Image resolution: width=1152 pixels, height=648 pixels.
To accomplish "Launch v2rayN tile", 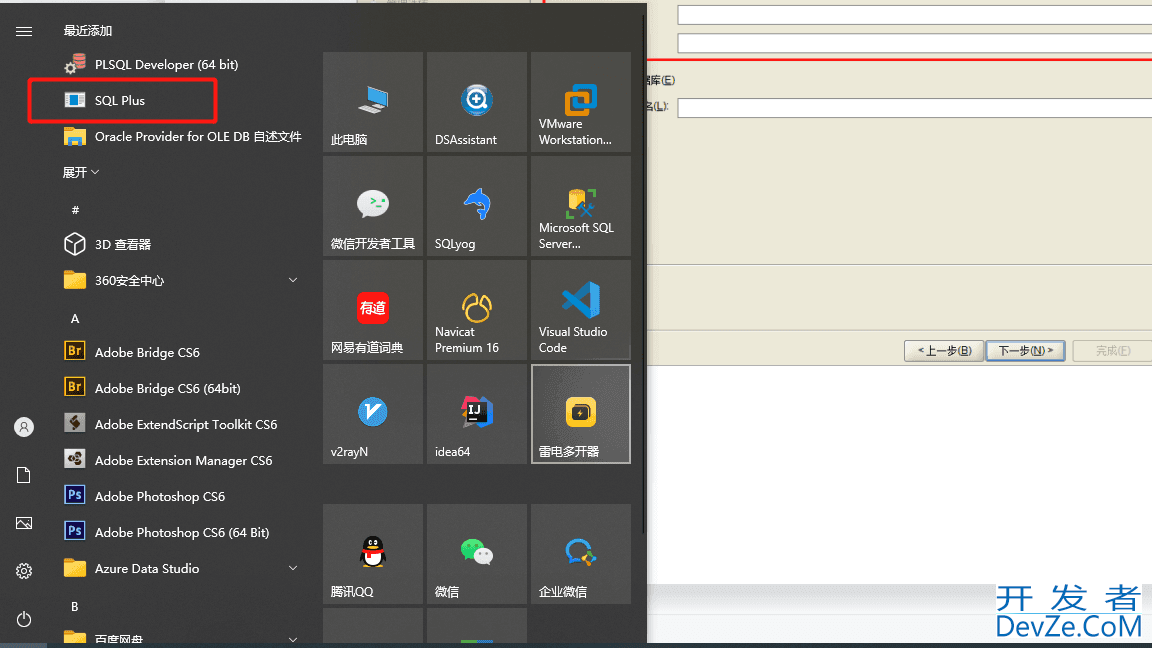I will click(373, 414).
